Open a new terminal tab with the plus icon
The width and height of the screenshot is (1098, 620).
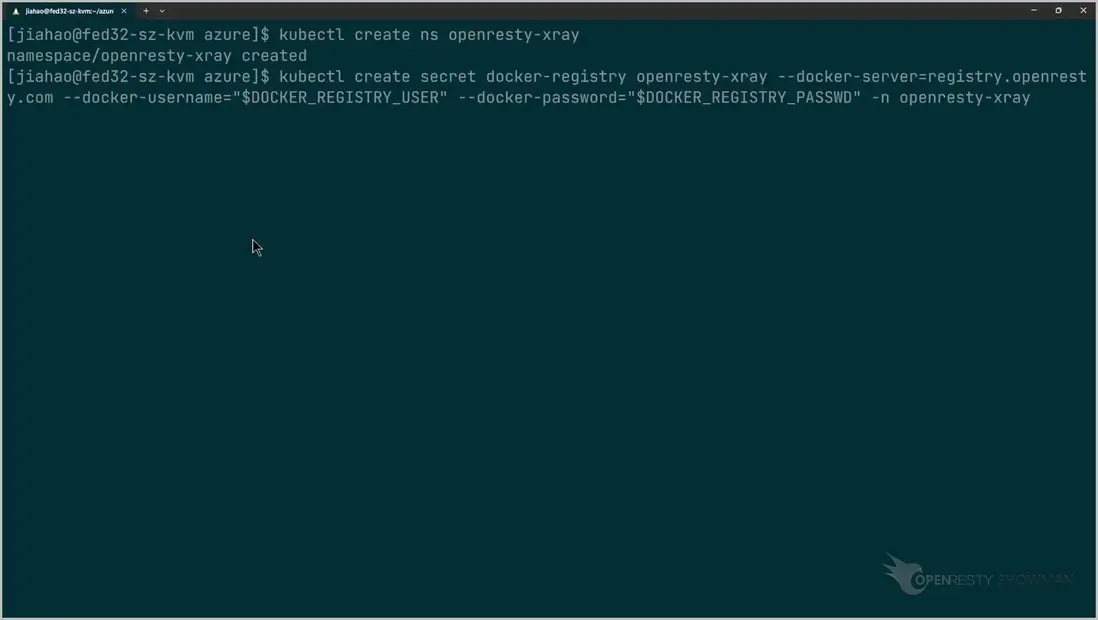[x=146, y=11]
